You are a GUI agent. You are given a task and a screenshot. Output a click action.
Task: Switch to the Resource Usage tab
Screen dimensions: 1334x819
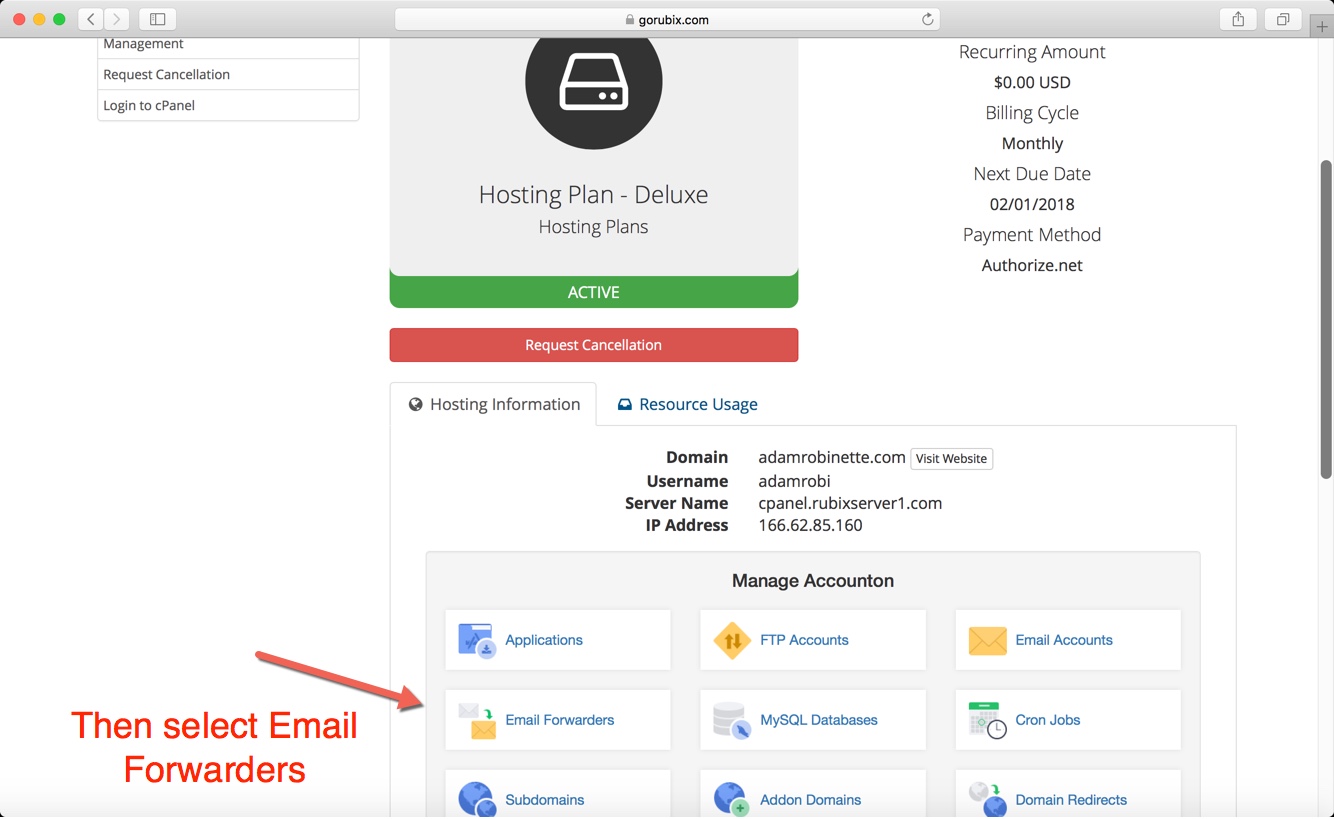pyautogui.click(x=687, y=404)
